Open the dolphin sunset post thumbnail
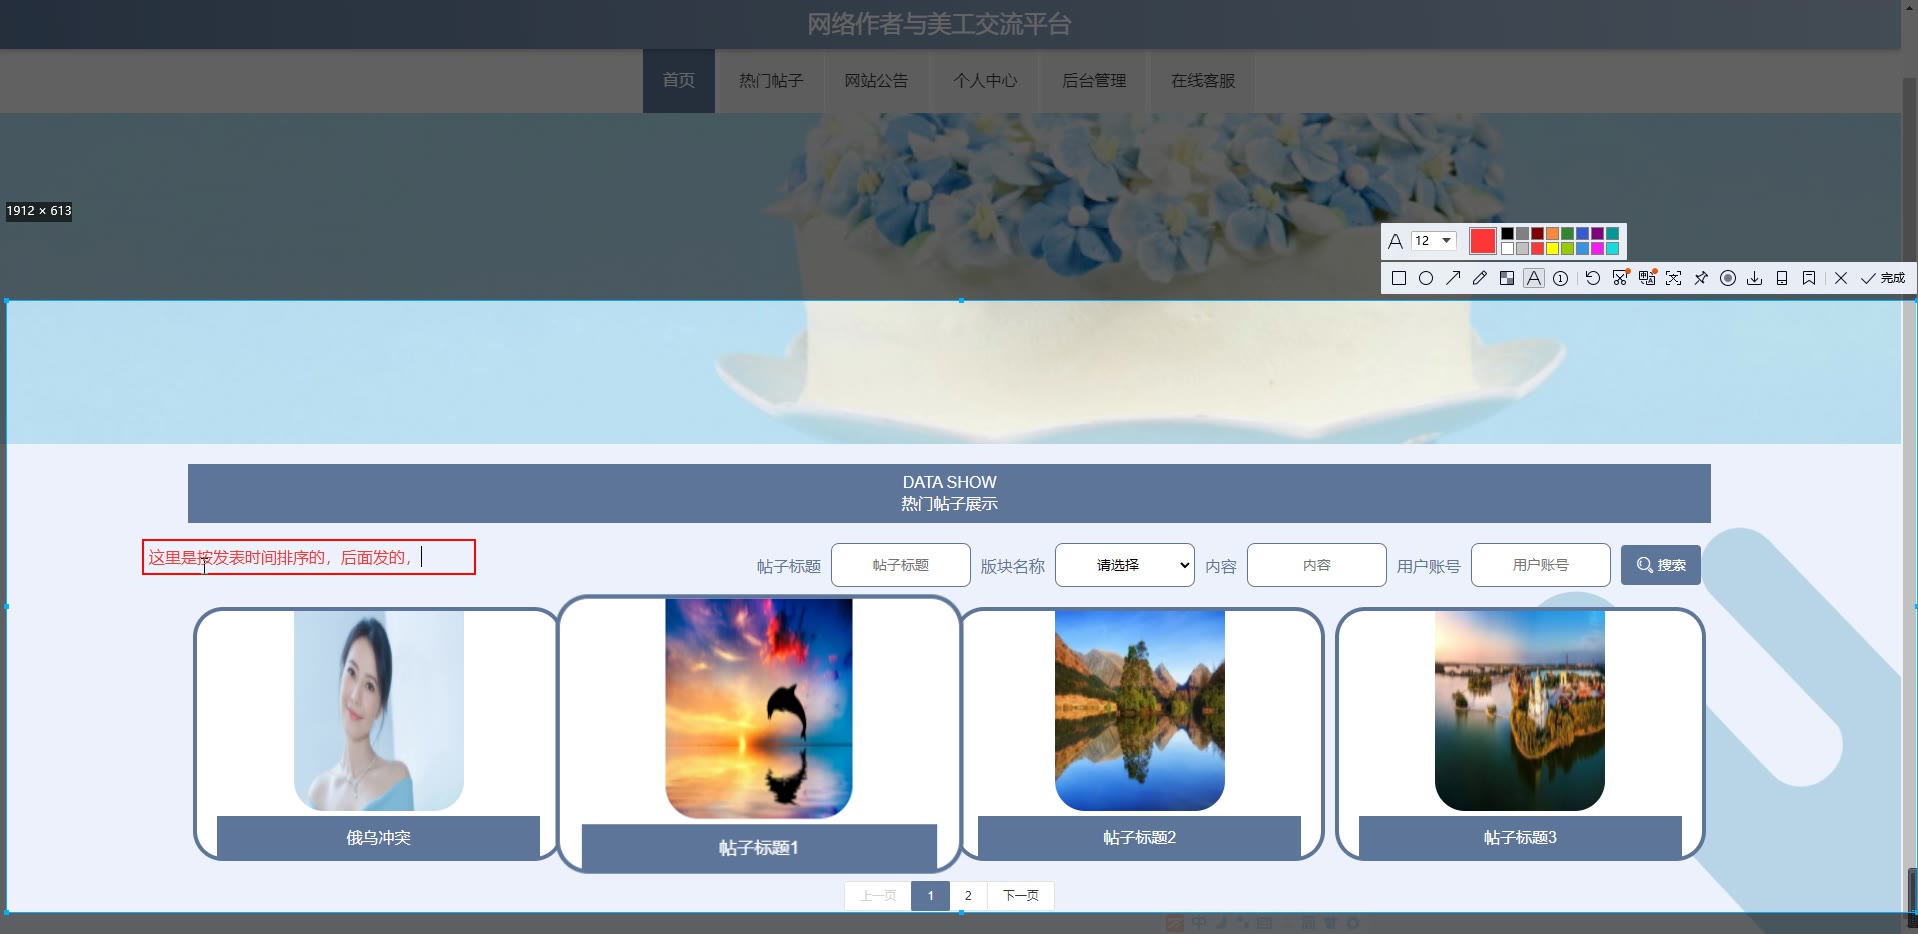This screenshot has width=1918, height=934. point(759,708)
